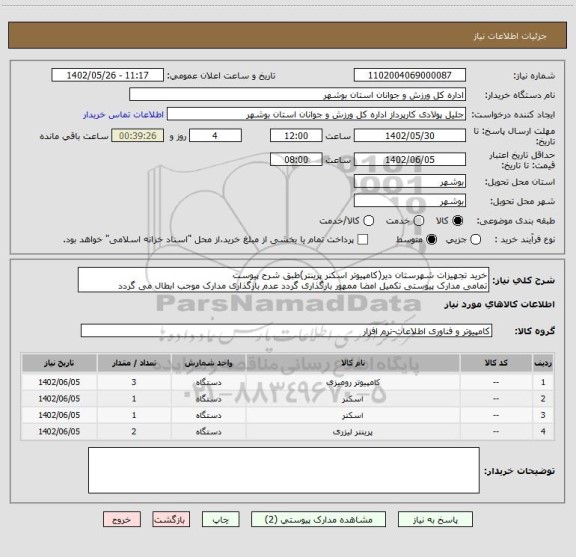Click the تاریخ نیاز column header
Screen dimensions: 576x557
coord(59,363)
